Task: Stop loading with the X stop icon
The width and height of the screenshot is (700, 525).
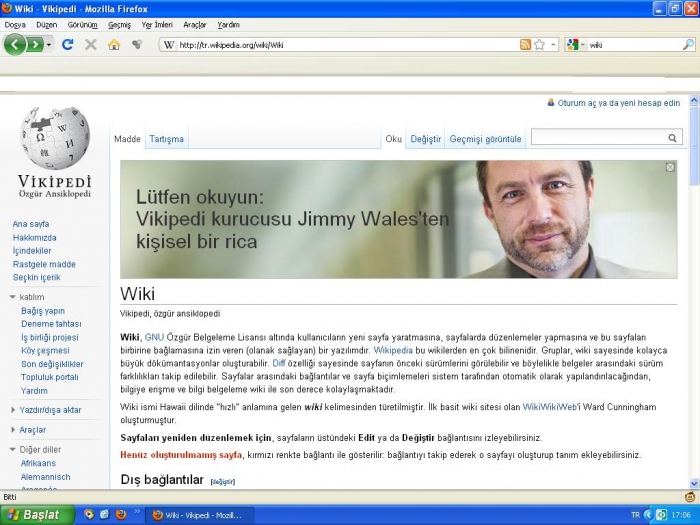Action: pos(91,44)
